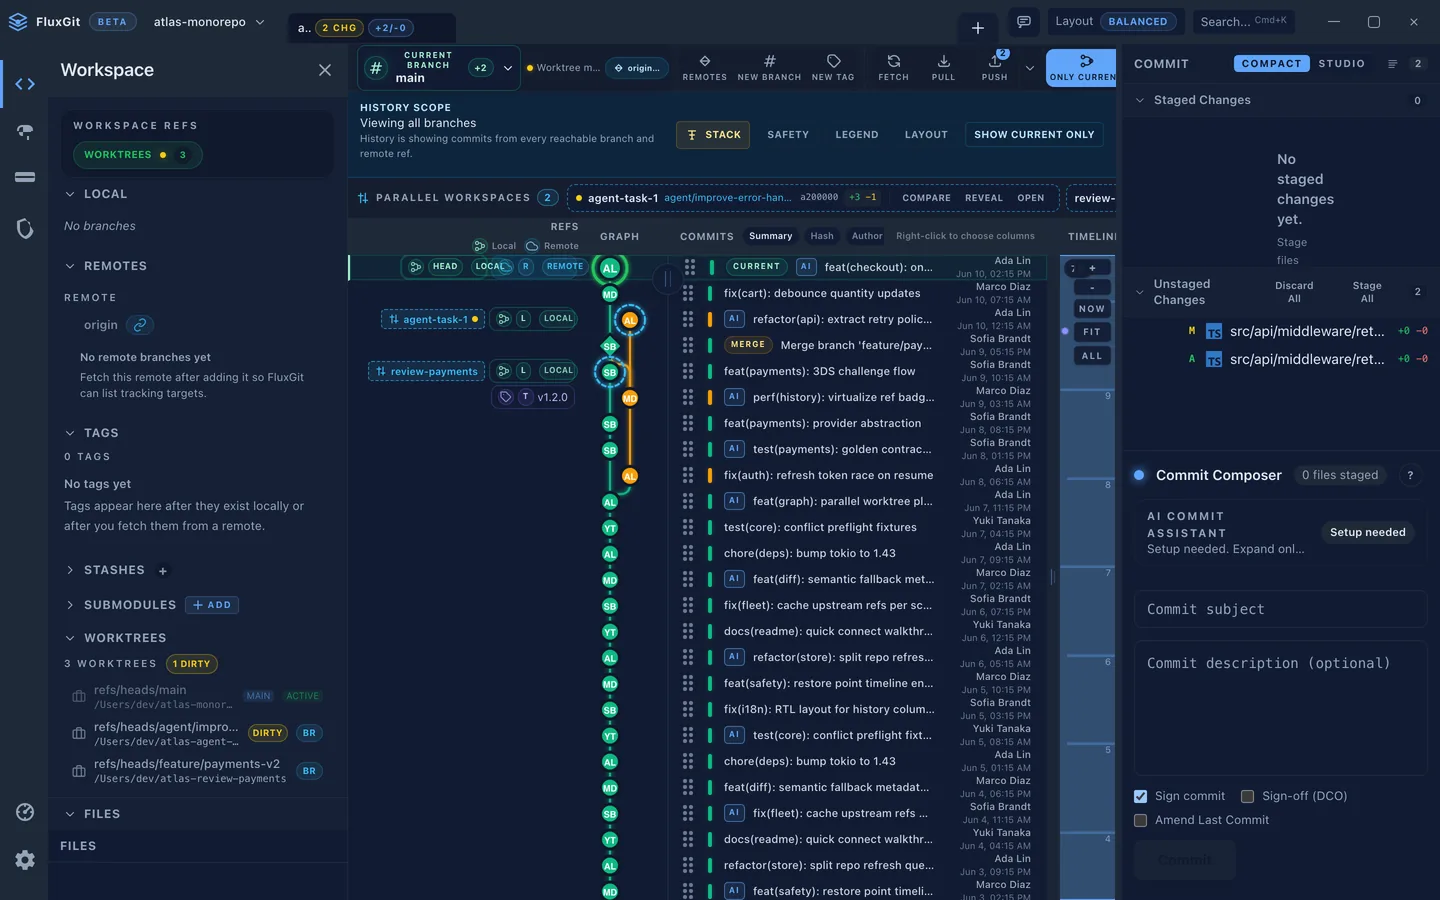Click Compare for agent-task-1 workspace
This screenshot has width=1440, height=900.
tap(926, 198)
